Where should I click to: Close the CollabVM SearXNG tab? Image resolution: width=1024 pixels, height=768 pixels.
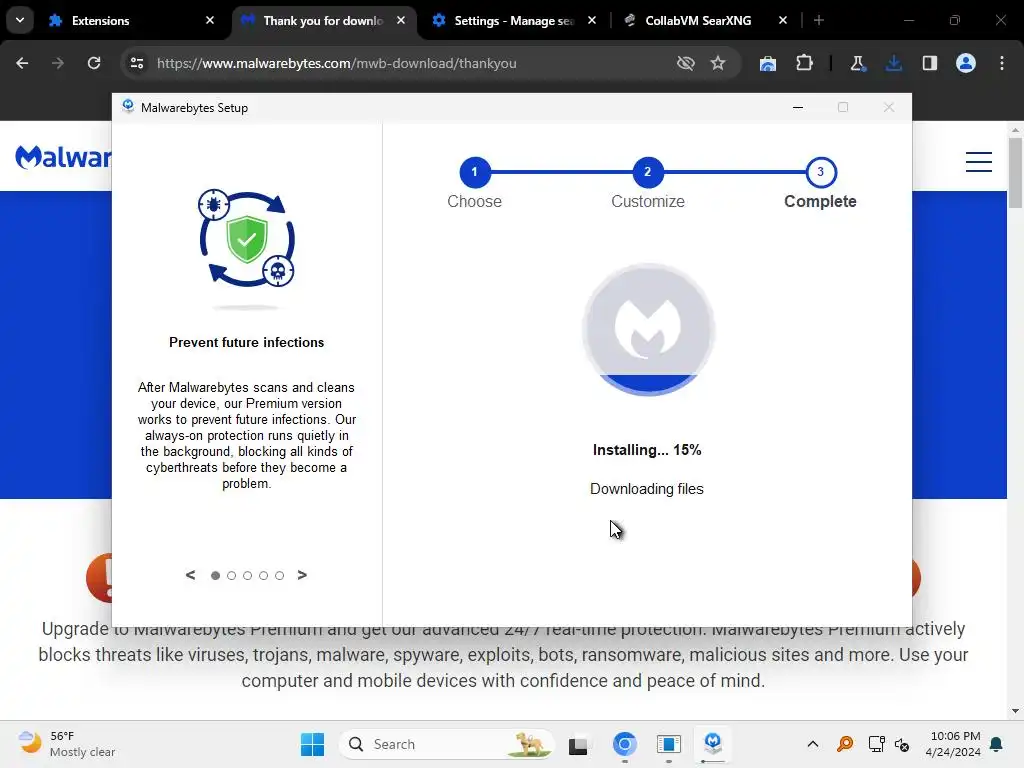783,20
